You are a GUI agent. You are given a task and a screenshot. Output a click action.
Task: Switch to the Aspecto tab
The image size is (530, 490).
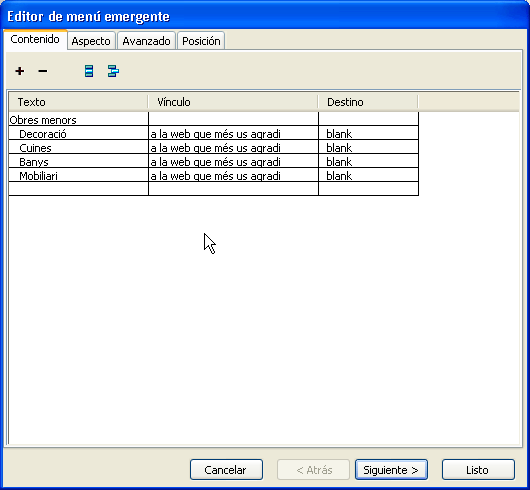[91, 41]
